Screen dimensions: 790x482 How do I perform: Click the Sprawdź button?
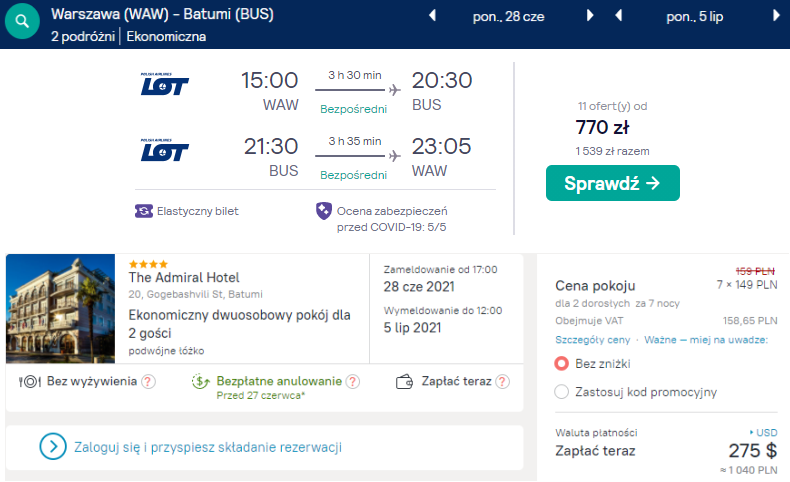point(613,183)
